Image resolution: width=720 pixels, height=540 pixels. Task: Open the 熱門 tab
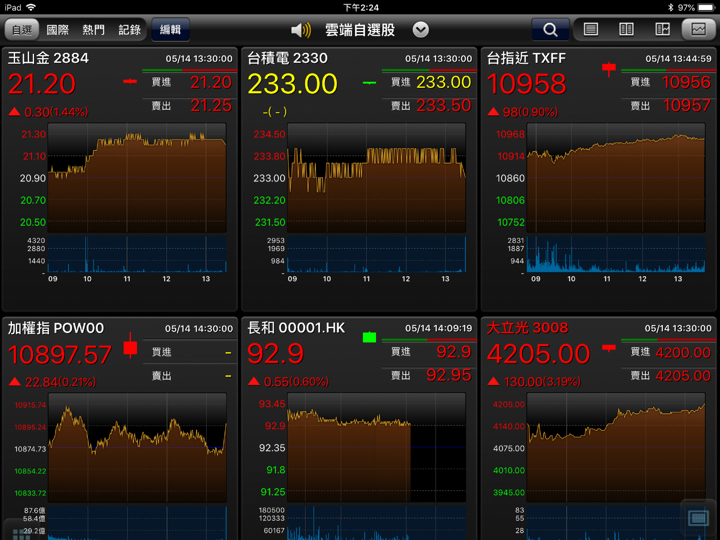click(94, 30)
